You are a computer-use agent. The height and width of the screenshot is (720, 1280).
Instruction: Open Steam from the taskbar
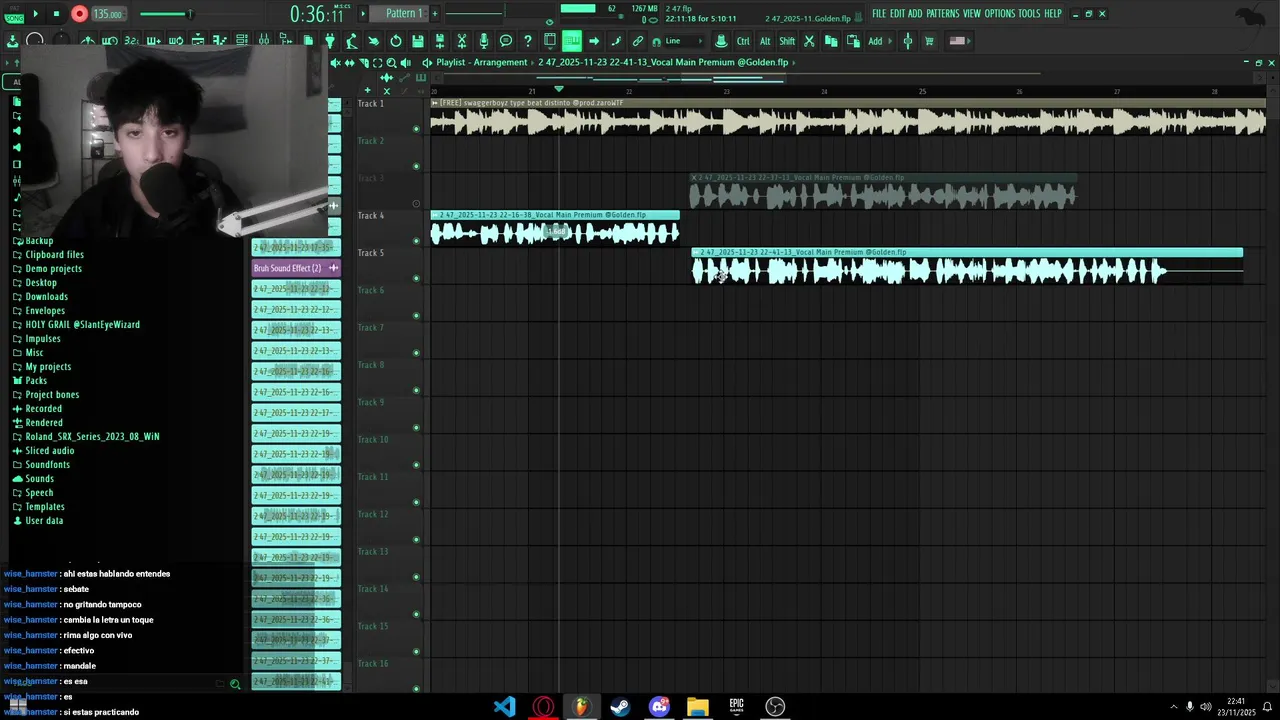click(x=620, y=707)
